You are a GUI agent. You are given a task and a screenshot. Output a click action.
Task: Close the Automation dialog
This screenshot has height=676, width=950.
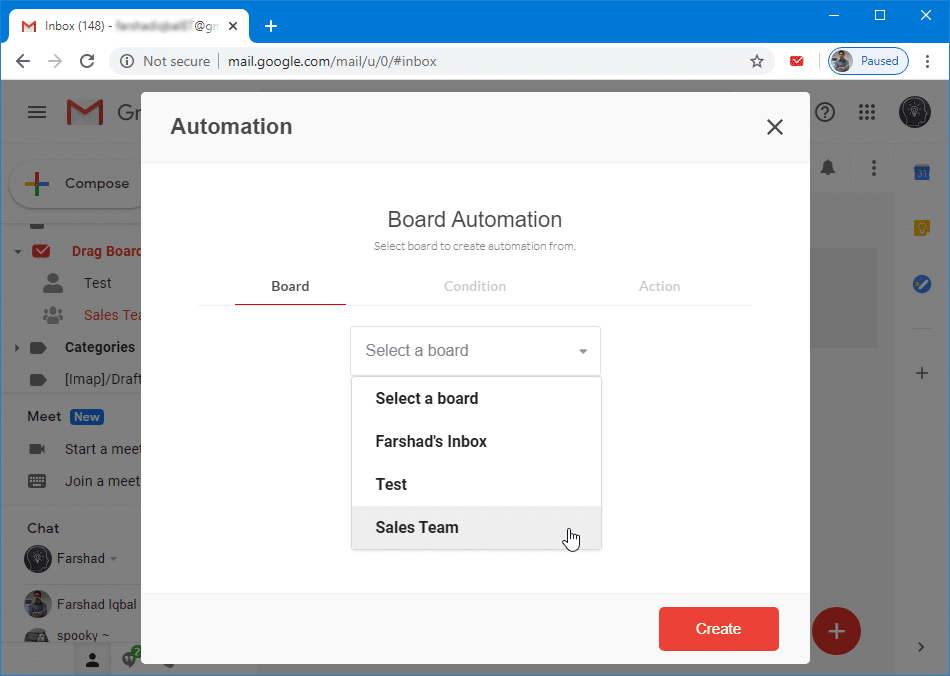point(774,127)
